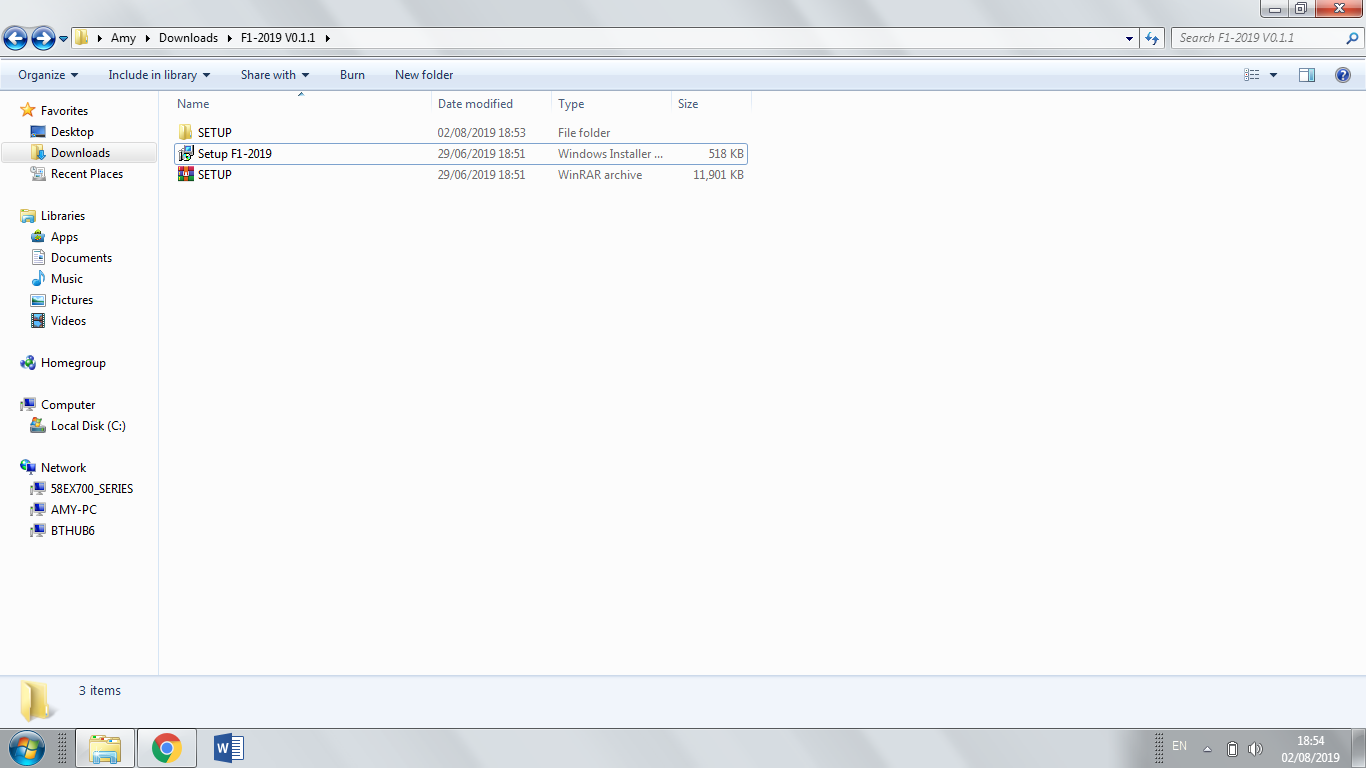Click the Search F1-2019 V0.1.1 field
Image resolution: width=1366 pixels, height=768 pixels.
click(x=1258, y=38)
